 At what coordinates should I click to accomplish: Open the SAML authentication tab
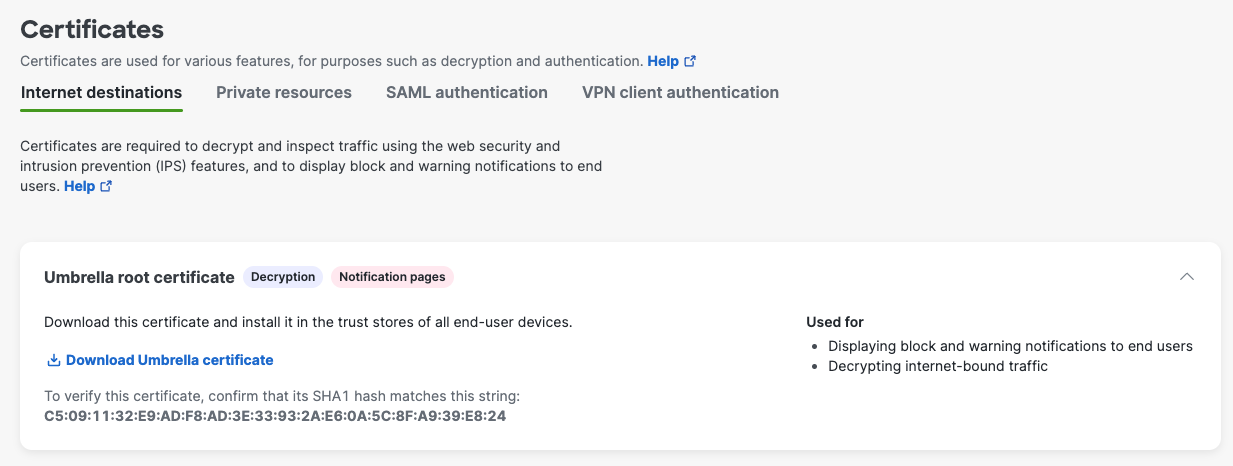coord(467,92)
